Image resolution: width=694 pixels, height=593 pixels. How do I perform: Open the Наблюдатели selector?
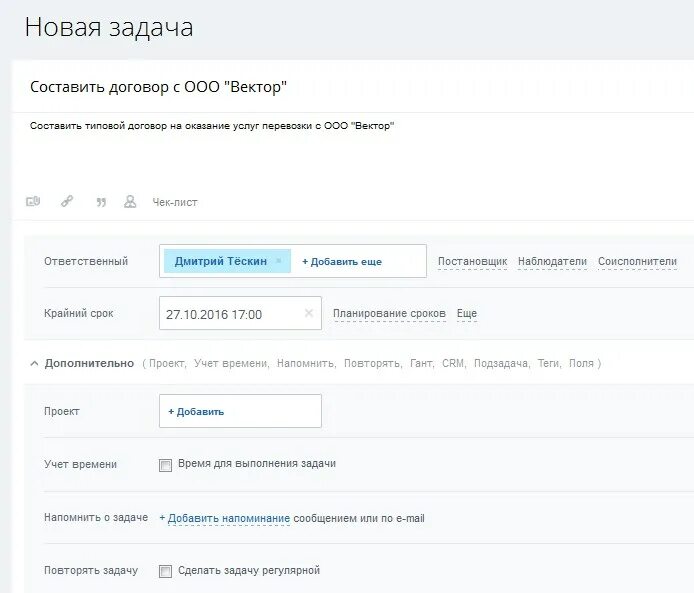[x=552, y=262]
